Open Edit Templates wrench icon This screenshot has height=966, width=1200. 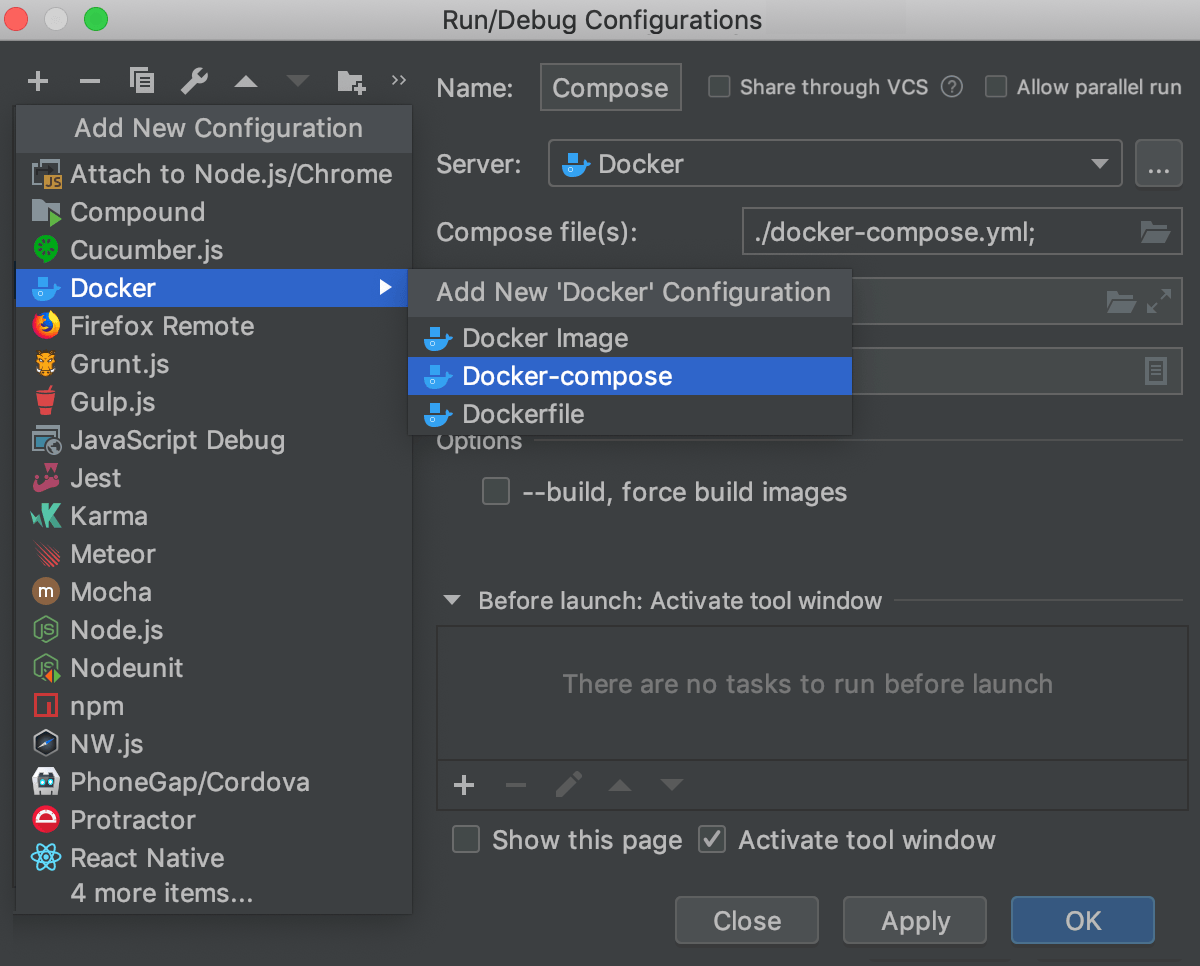coord(194,81)
